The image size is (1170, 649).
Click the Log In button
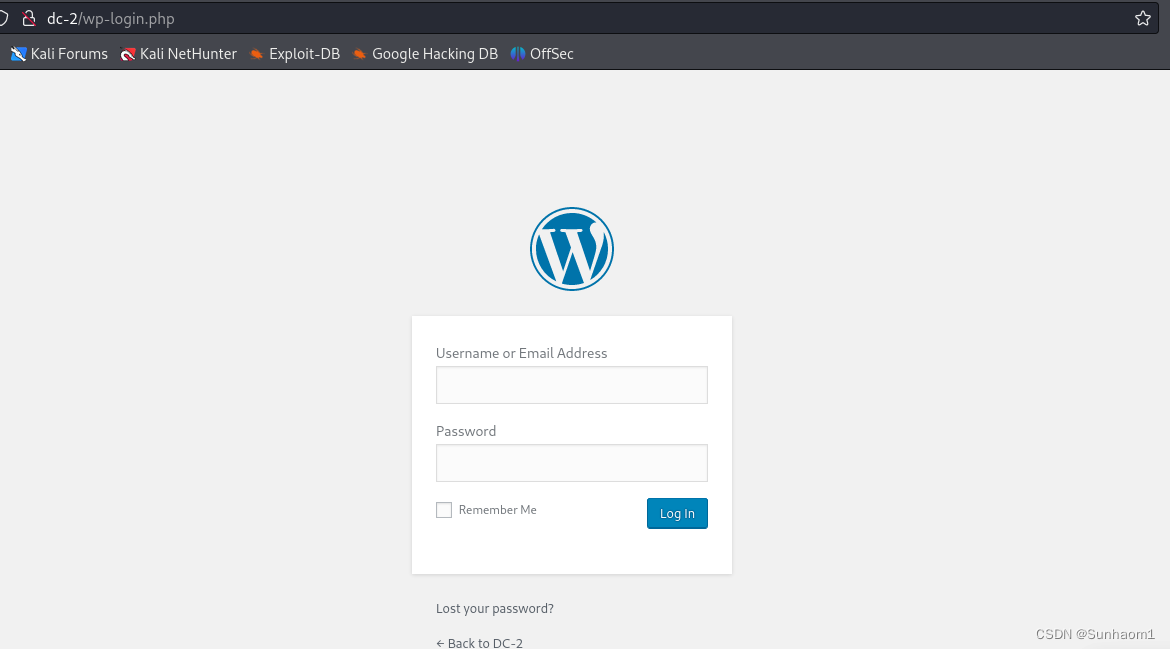pos(677,513)
